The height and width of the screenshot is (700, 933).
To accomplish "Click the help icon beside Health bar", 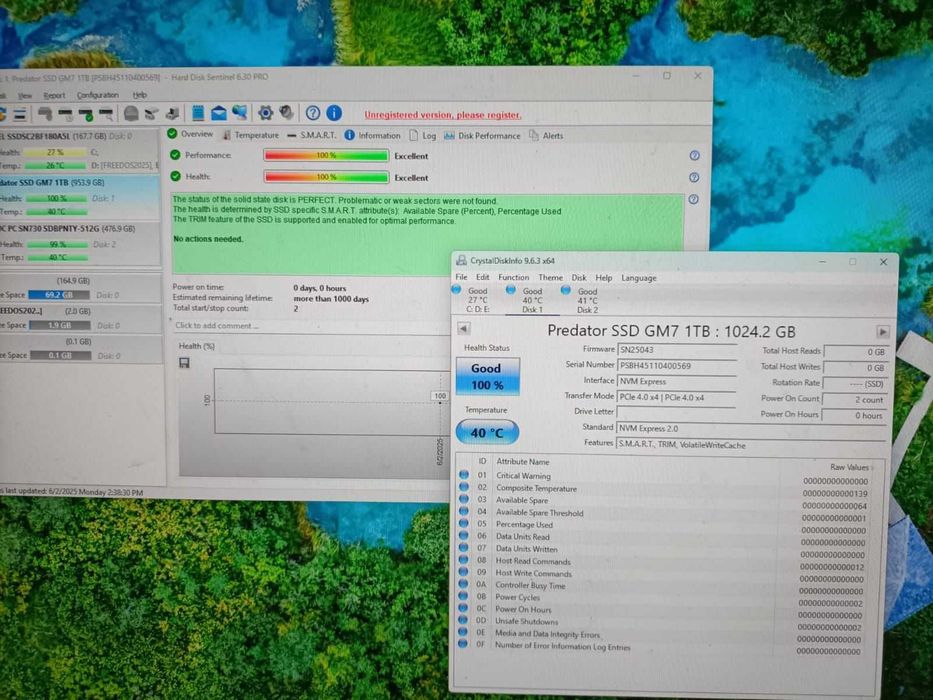I will click(694, 177).
